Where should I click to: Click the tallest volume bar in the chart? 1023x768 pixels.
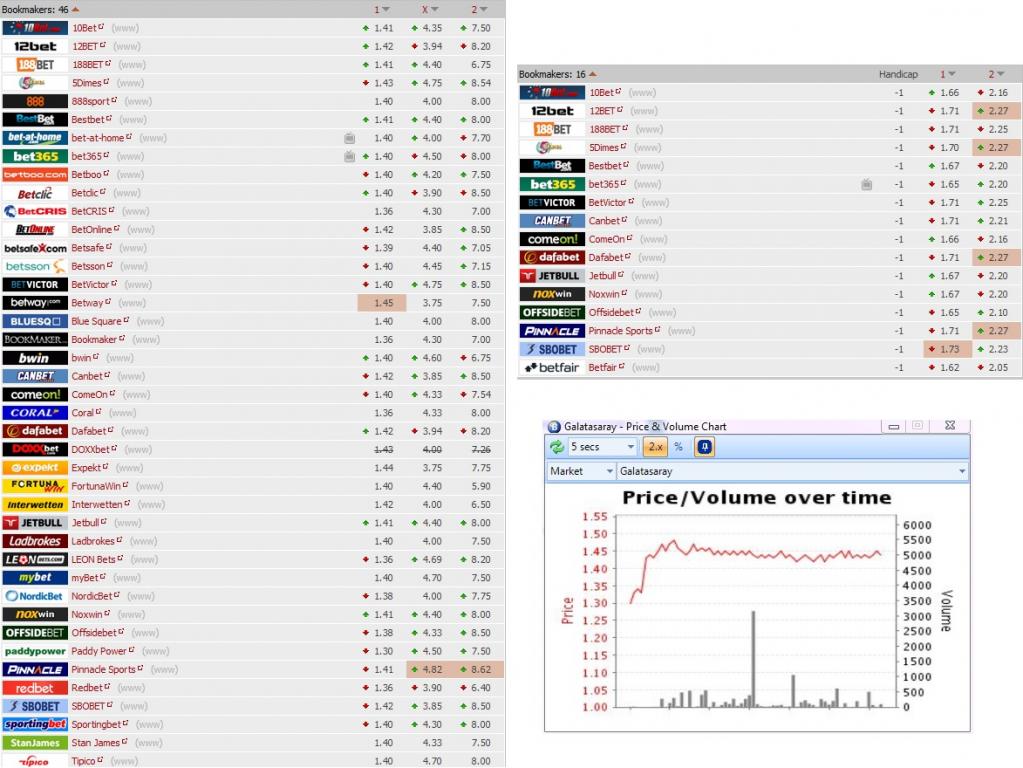point(753,659)
